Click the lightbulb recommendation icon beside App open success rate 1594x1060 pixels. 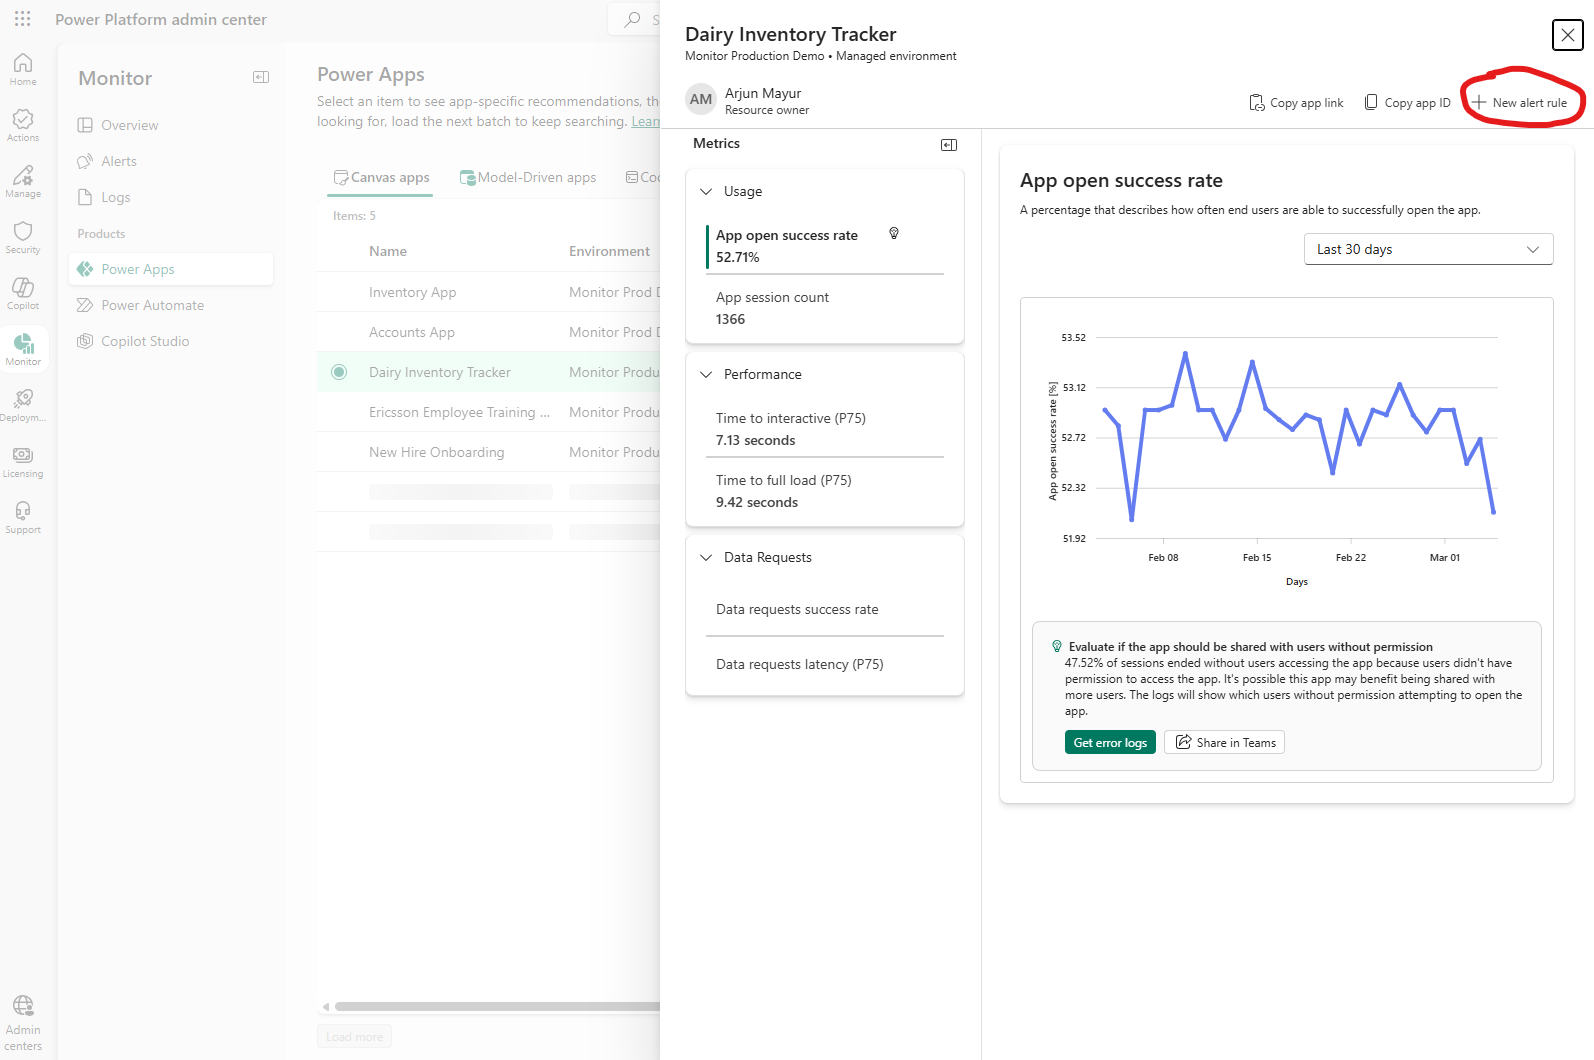pyautogui.click(x=894, y=233)
